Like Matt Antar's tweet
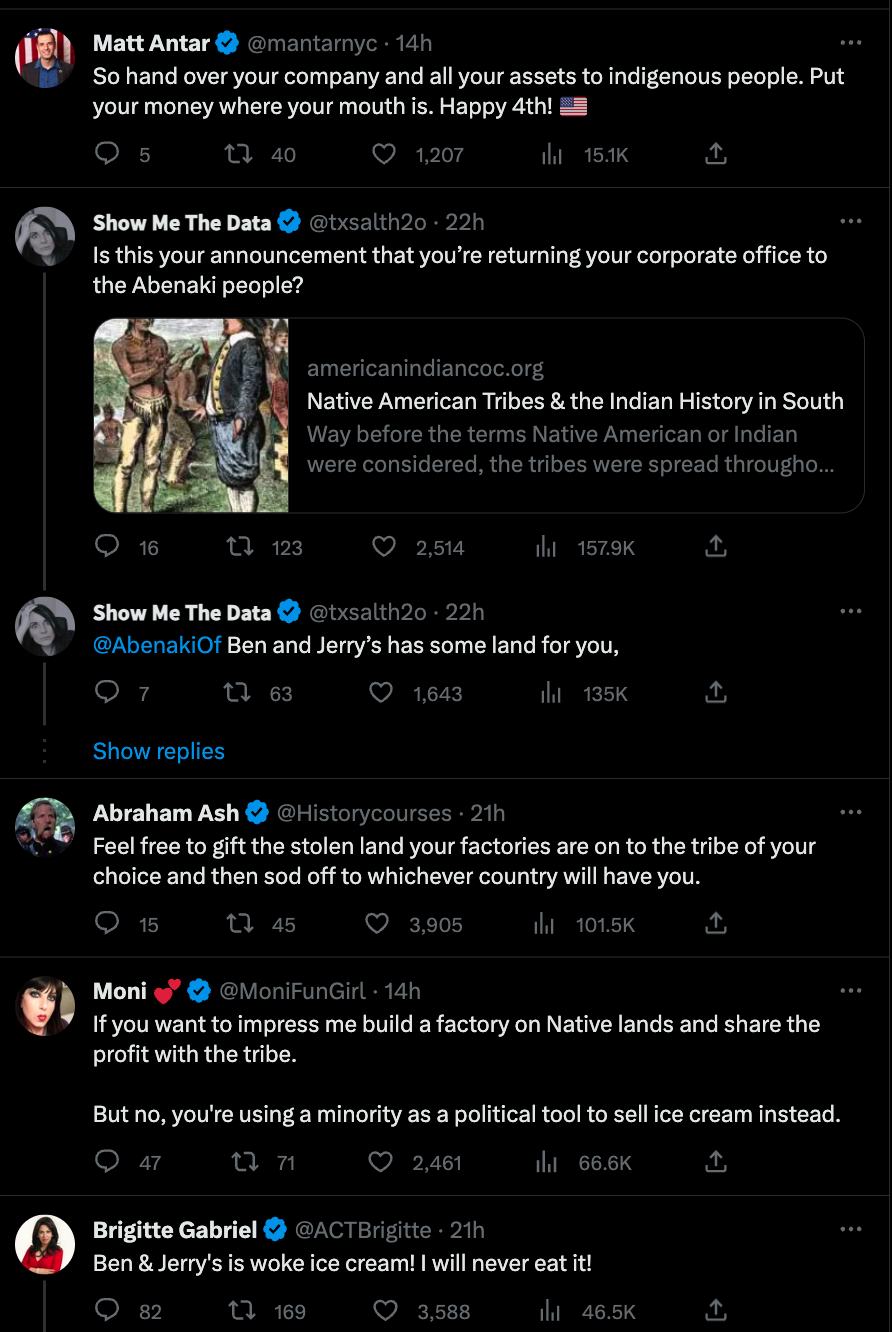Viewport: 892px width, 1332px height. (x=384, y=155)
